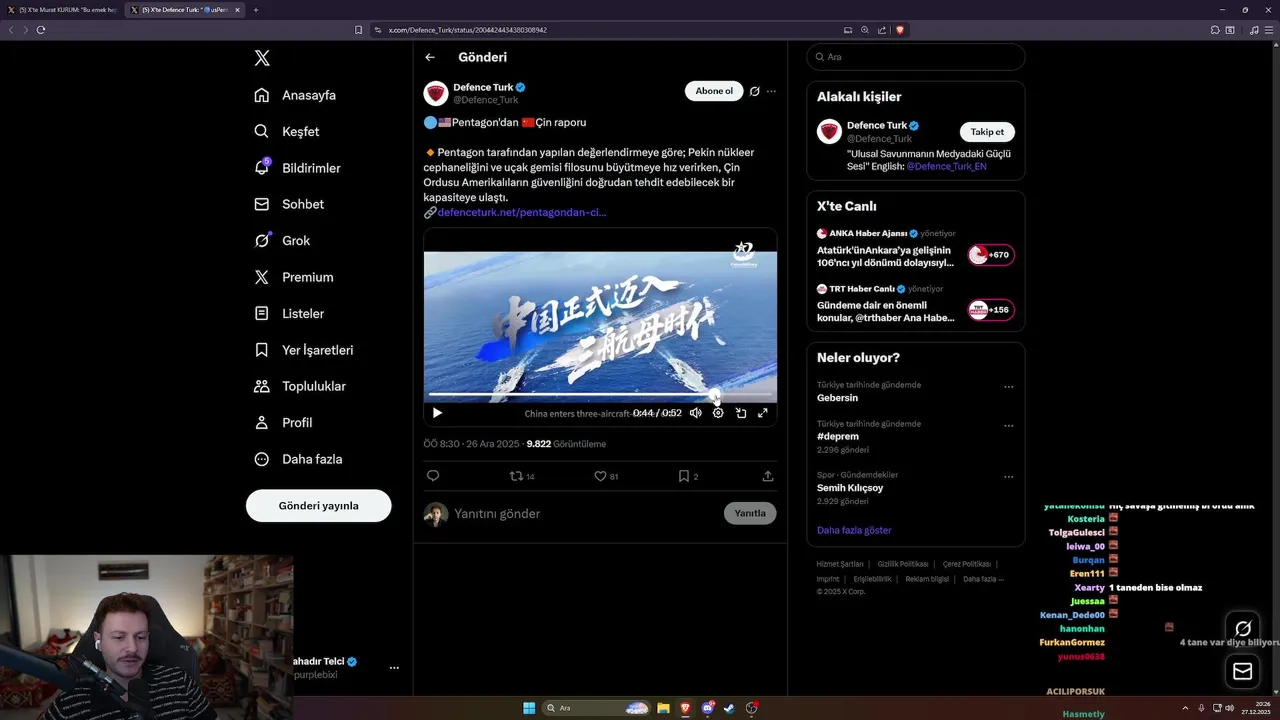Open the floating messages envelope button

pyautogui.click(x=1243, y=671)
